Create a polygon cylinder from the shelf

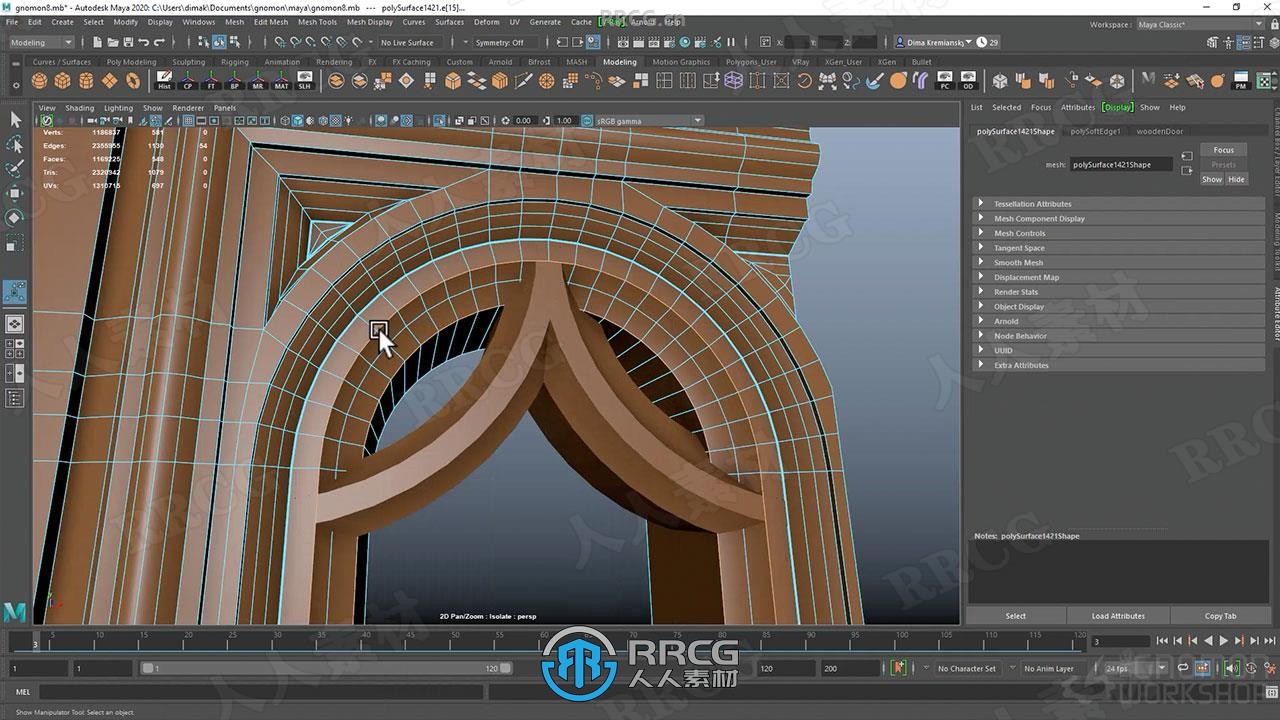pos(86,81)
